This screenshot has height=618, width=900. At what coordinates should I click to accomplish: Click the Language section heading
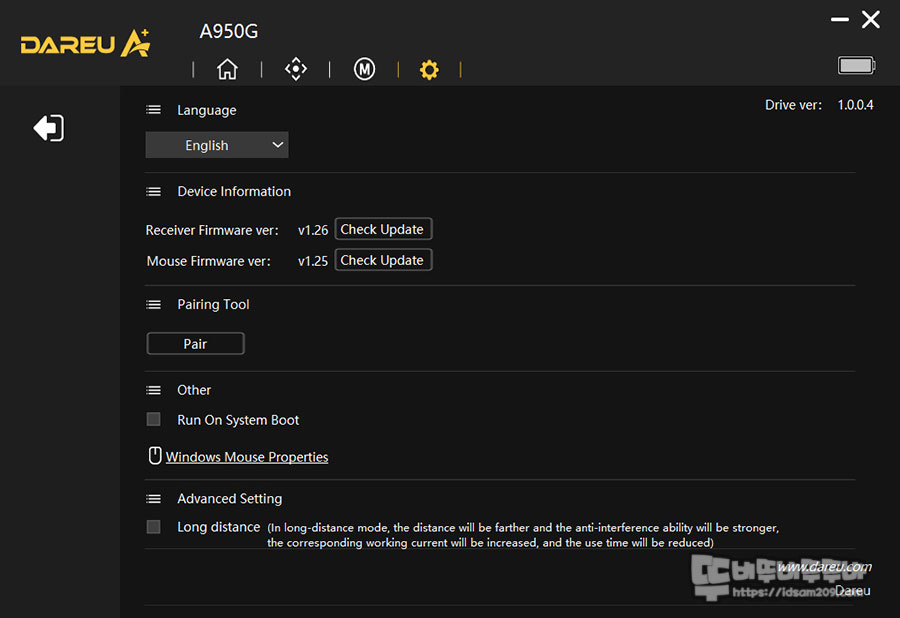[207, 110]
